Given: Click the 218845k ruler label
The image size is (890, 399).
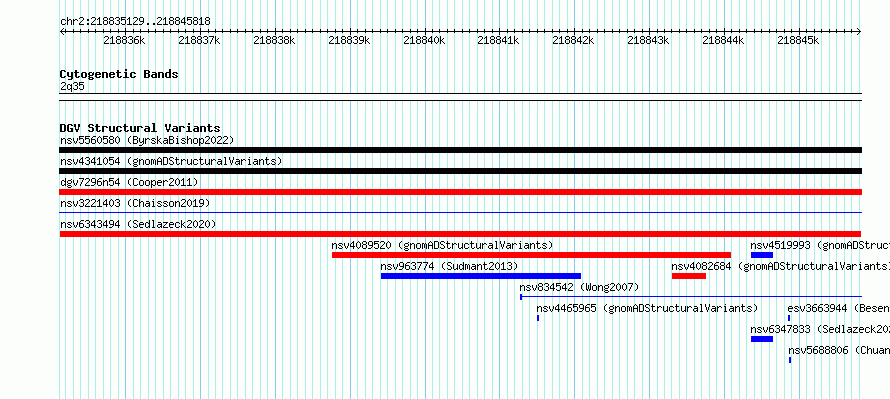Looking at the screenshot, I should tap(798, 40).
